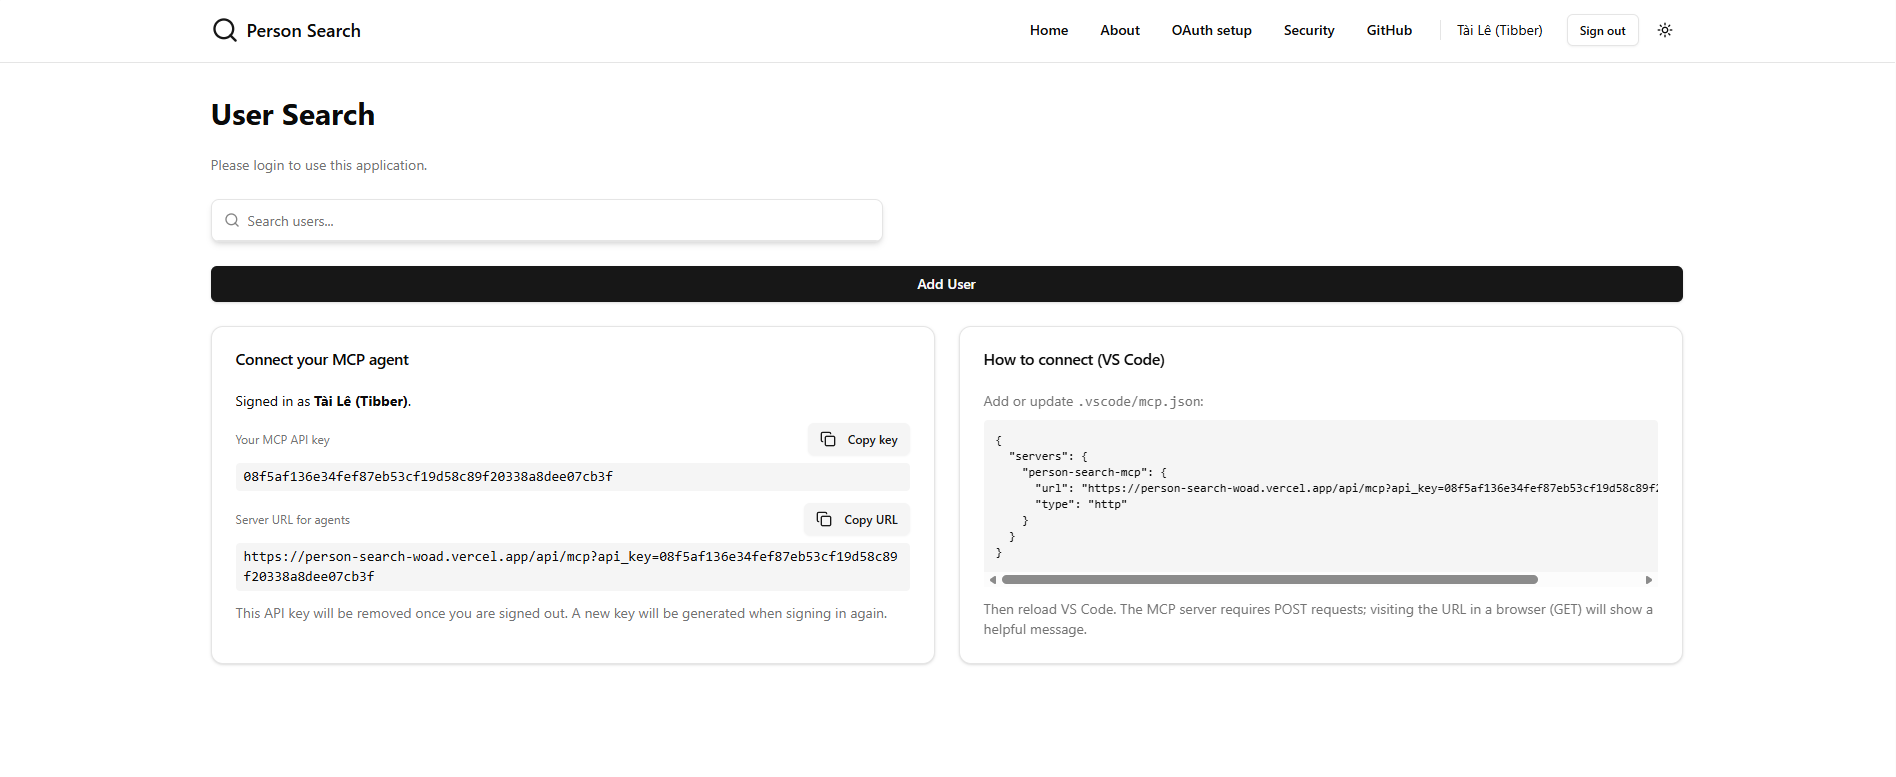Image resolution: width=1896 pixels, height=777 pixels.
Task: Click the '.vscode/mcp.json' instruction text
Action: 1094,401
